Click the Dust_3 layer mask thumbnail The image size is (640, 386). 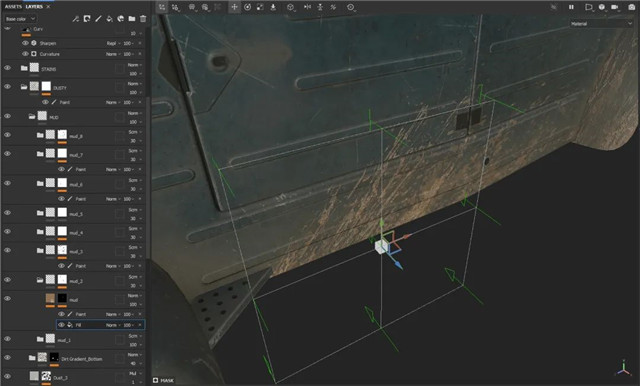46,376
